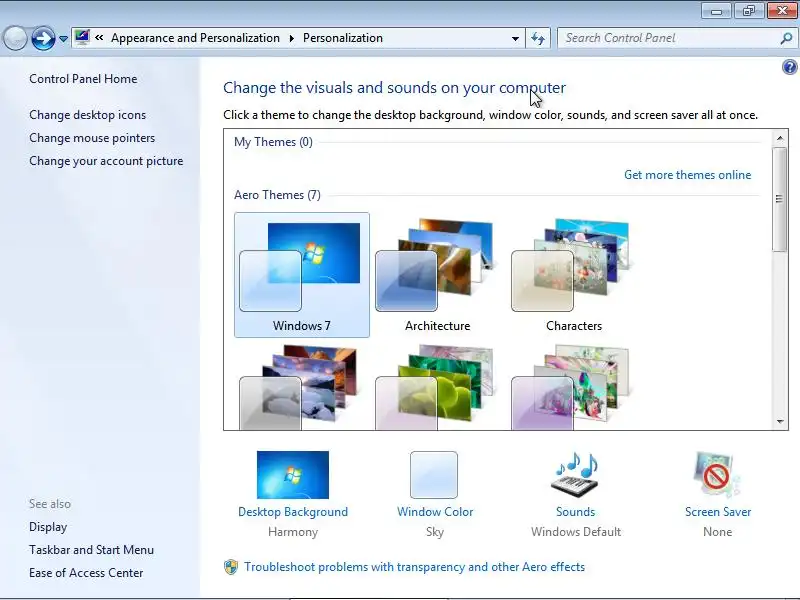The width and height of the screenshot is (800, 600).
Task: Open the Window Color swatch icon
Action: click(x=434, y=474)
